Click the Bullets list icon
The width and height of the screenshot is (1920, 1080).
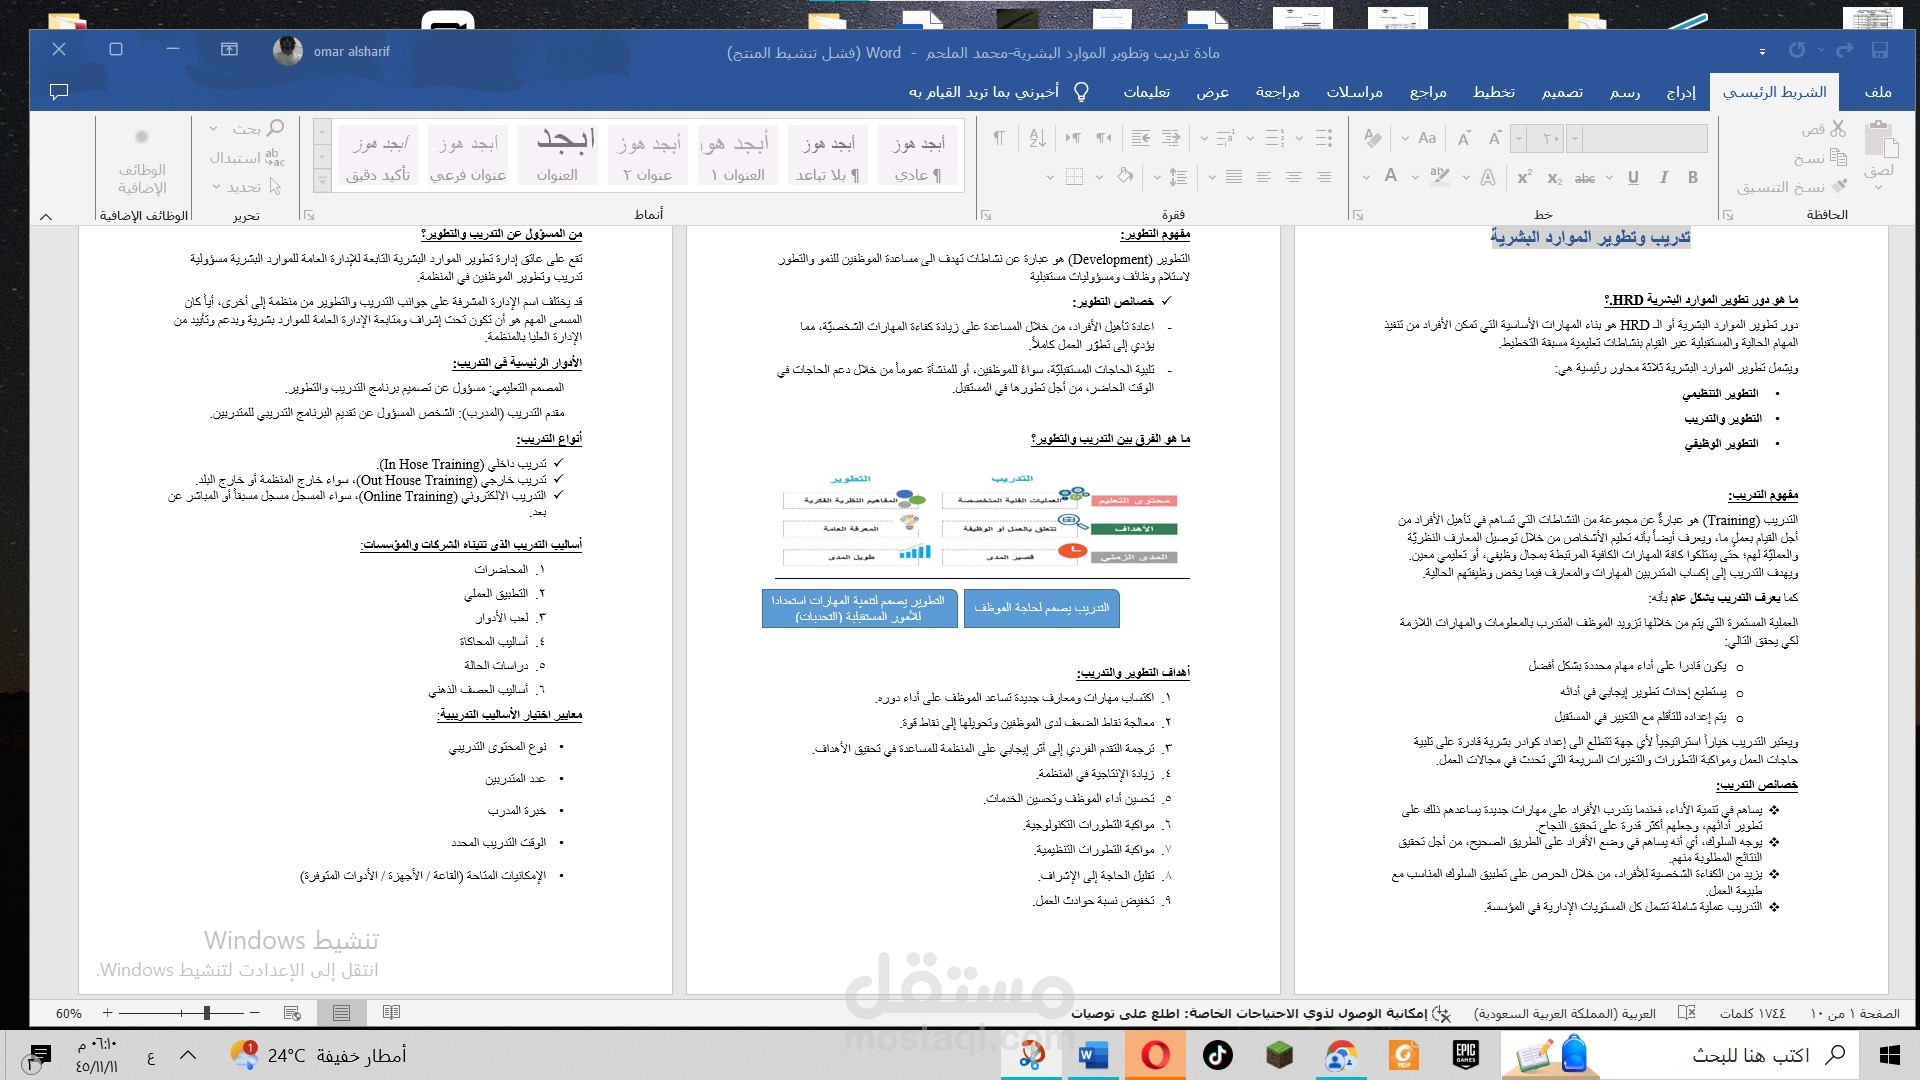pyautogui.click(x=1324, y=138)
